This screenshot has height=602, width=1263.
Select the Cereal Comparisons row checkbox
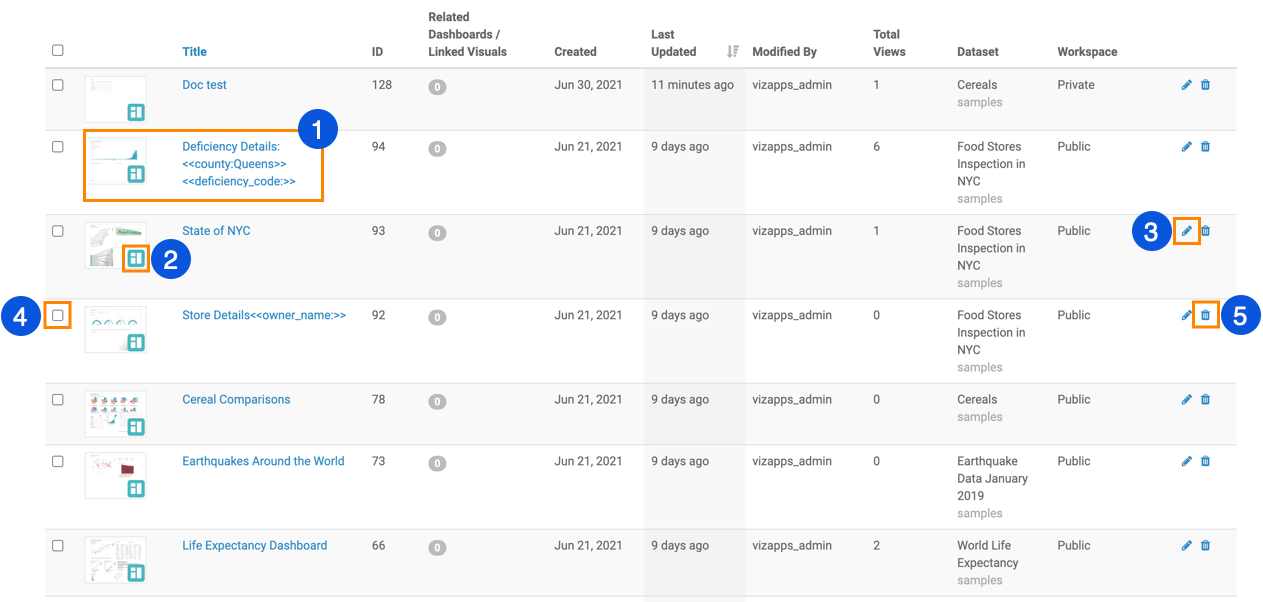click(58, 400)
